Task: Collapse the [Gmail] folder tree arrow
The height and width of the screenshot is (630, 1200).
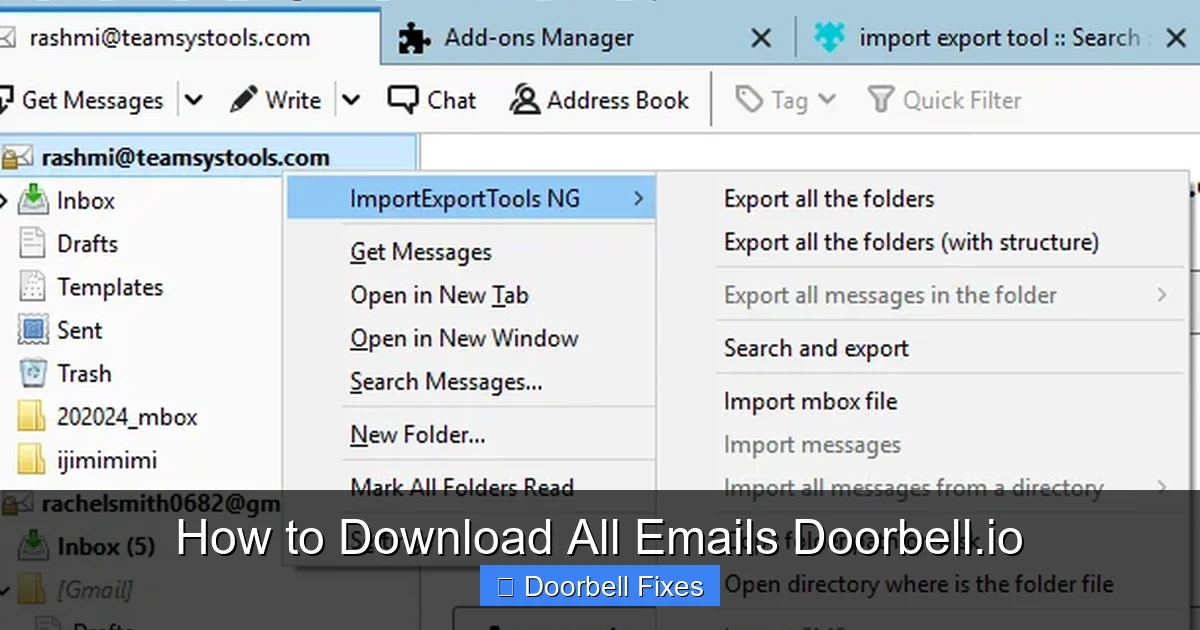Action: [6, 590]
